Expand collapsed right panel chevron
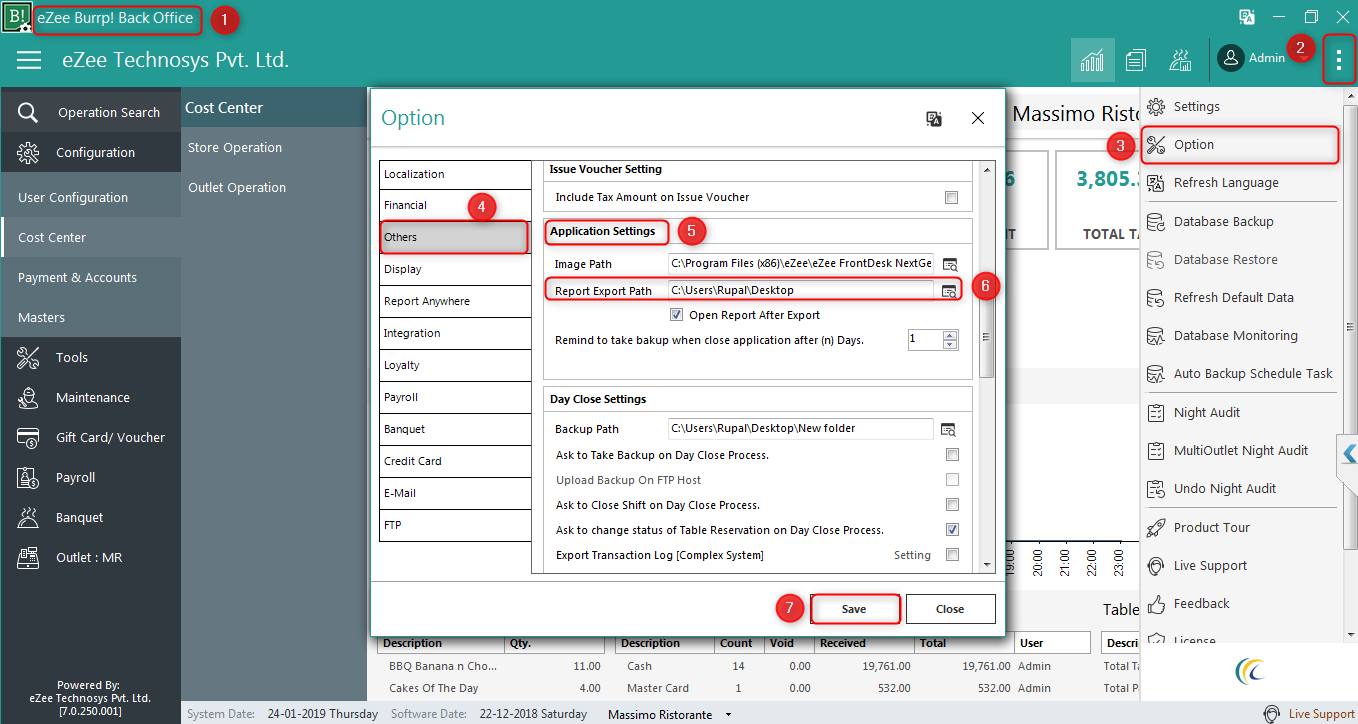 [x=1348, y=452]
